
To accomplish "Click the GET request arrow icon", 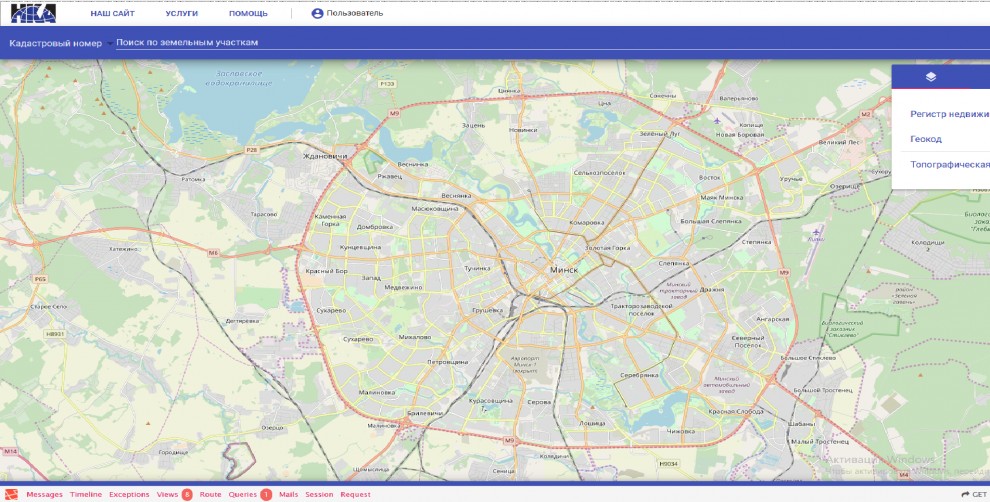I will [x=965, y=494].
